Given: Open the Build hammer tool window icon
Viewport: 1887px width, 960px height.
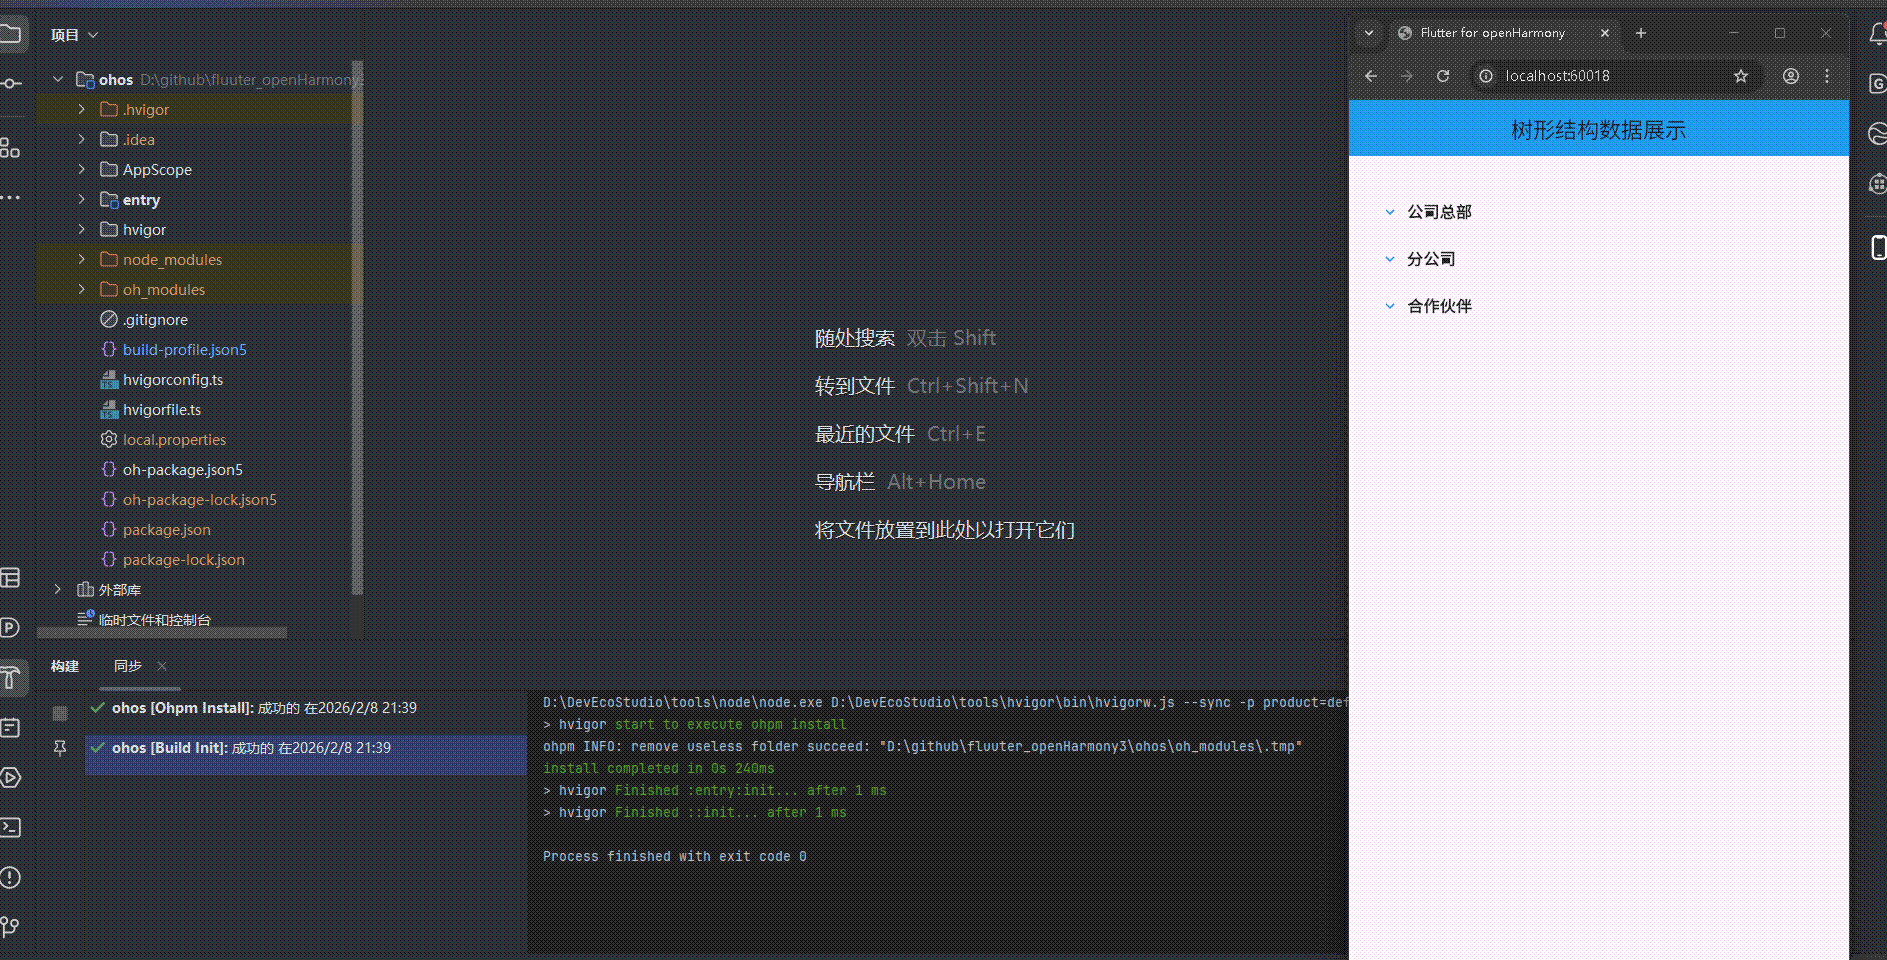Looking at the screenshot, I should point(10,678).
